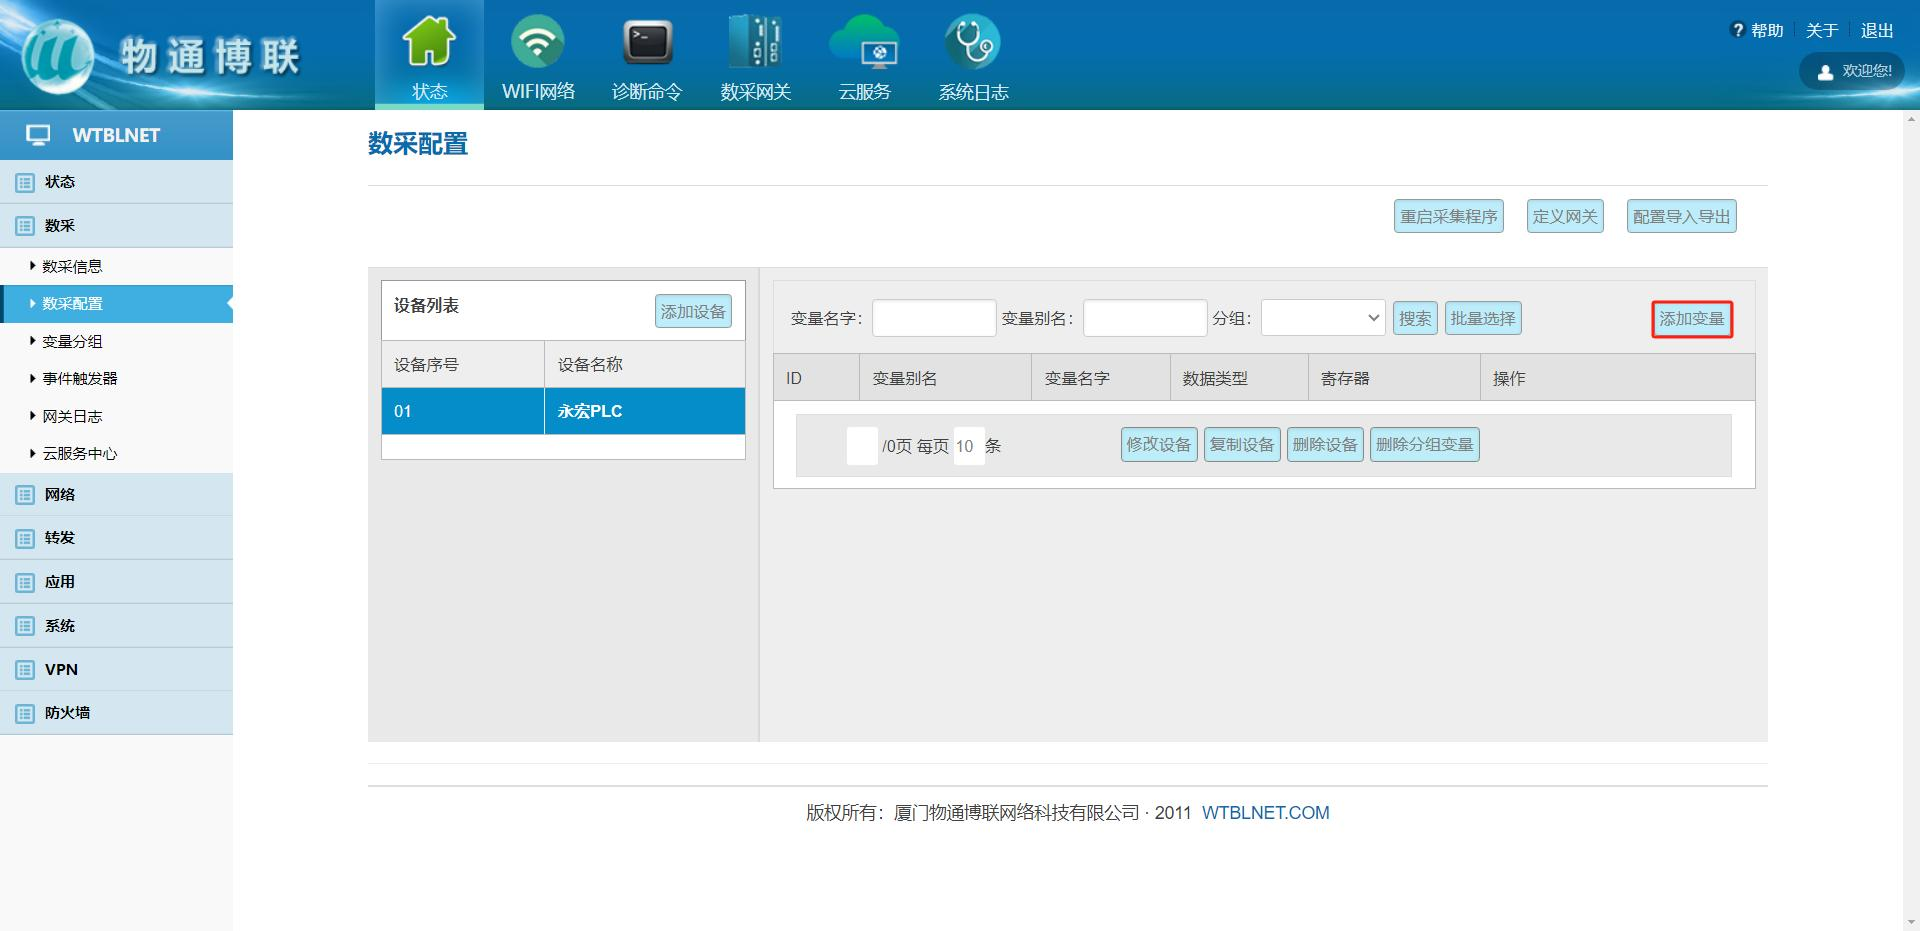Open the 分组 dropdown list
1920x931 pixels.
(x=1323, y=318)
